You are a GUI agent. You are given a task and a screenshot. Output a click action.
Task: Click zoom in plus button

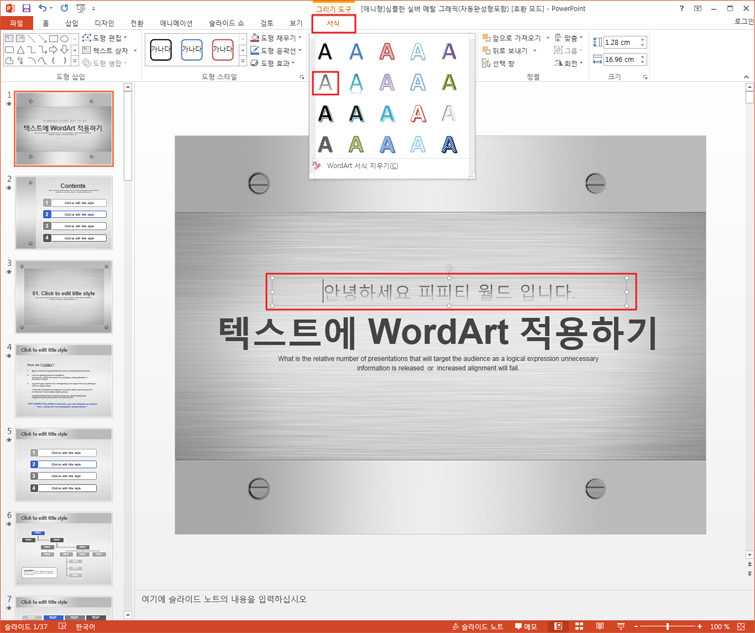tap(700, 626)
